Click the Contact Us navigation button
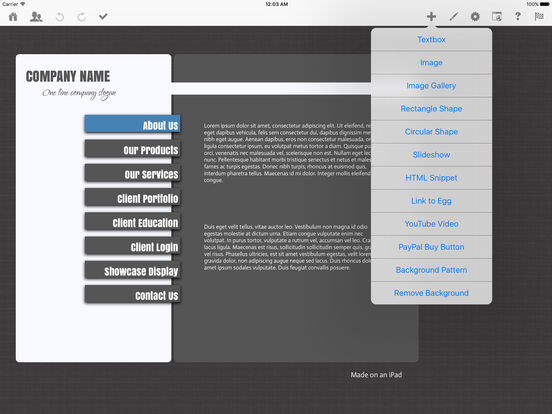The image size is (552, 414). point(132,295)
